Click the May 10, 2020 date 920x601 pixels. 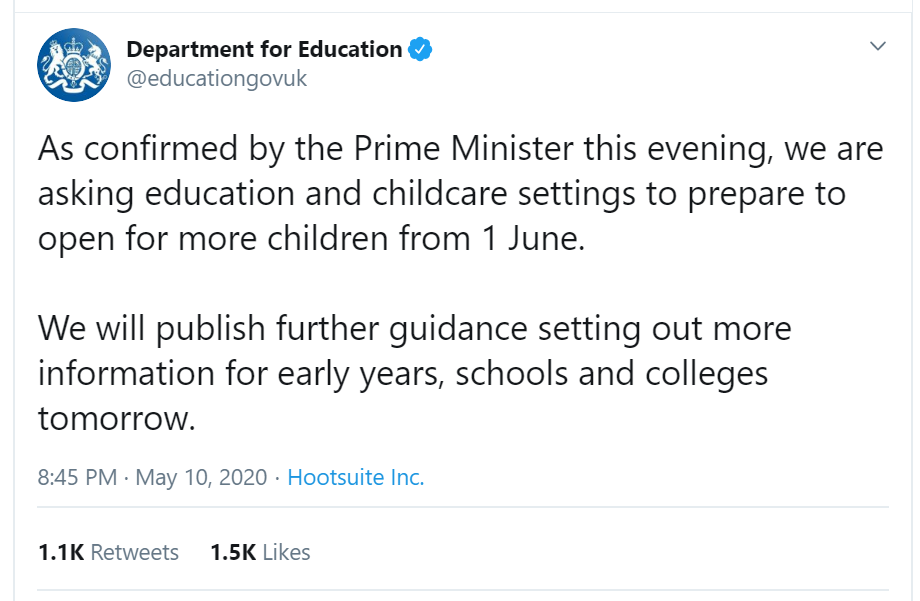pyautogui.click(x=201, y=477)
